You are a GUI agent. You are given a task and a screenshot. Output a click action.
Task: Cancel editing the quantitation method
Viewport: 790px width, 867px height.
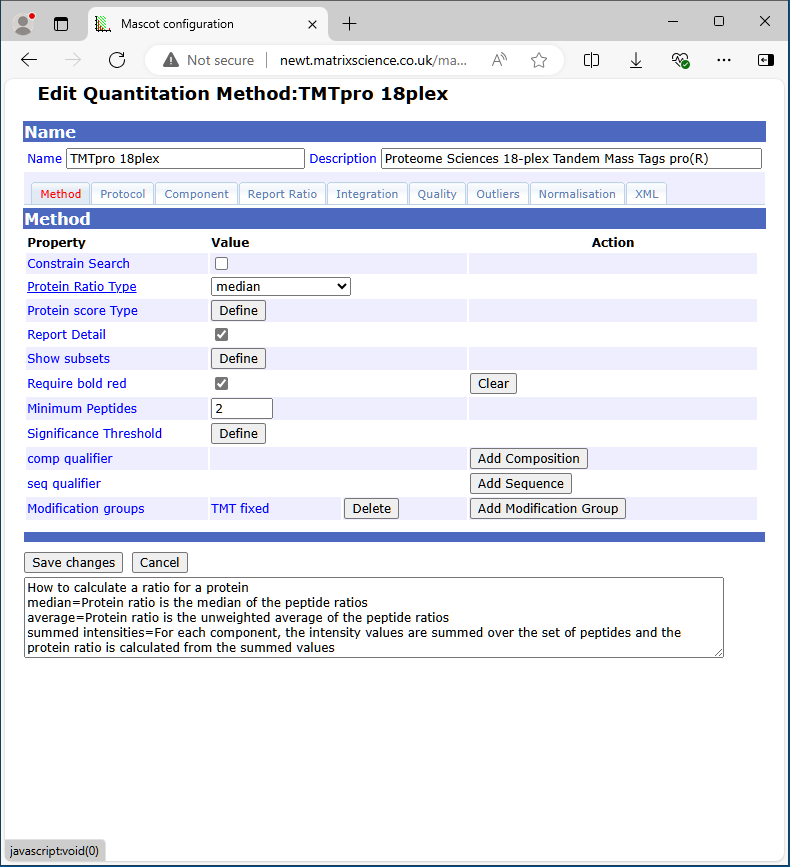(x=160, y=563)
